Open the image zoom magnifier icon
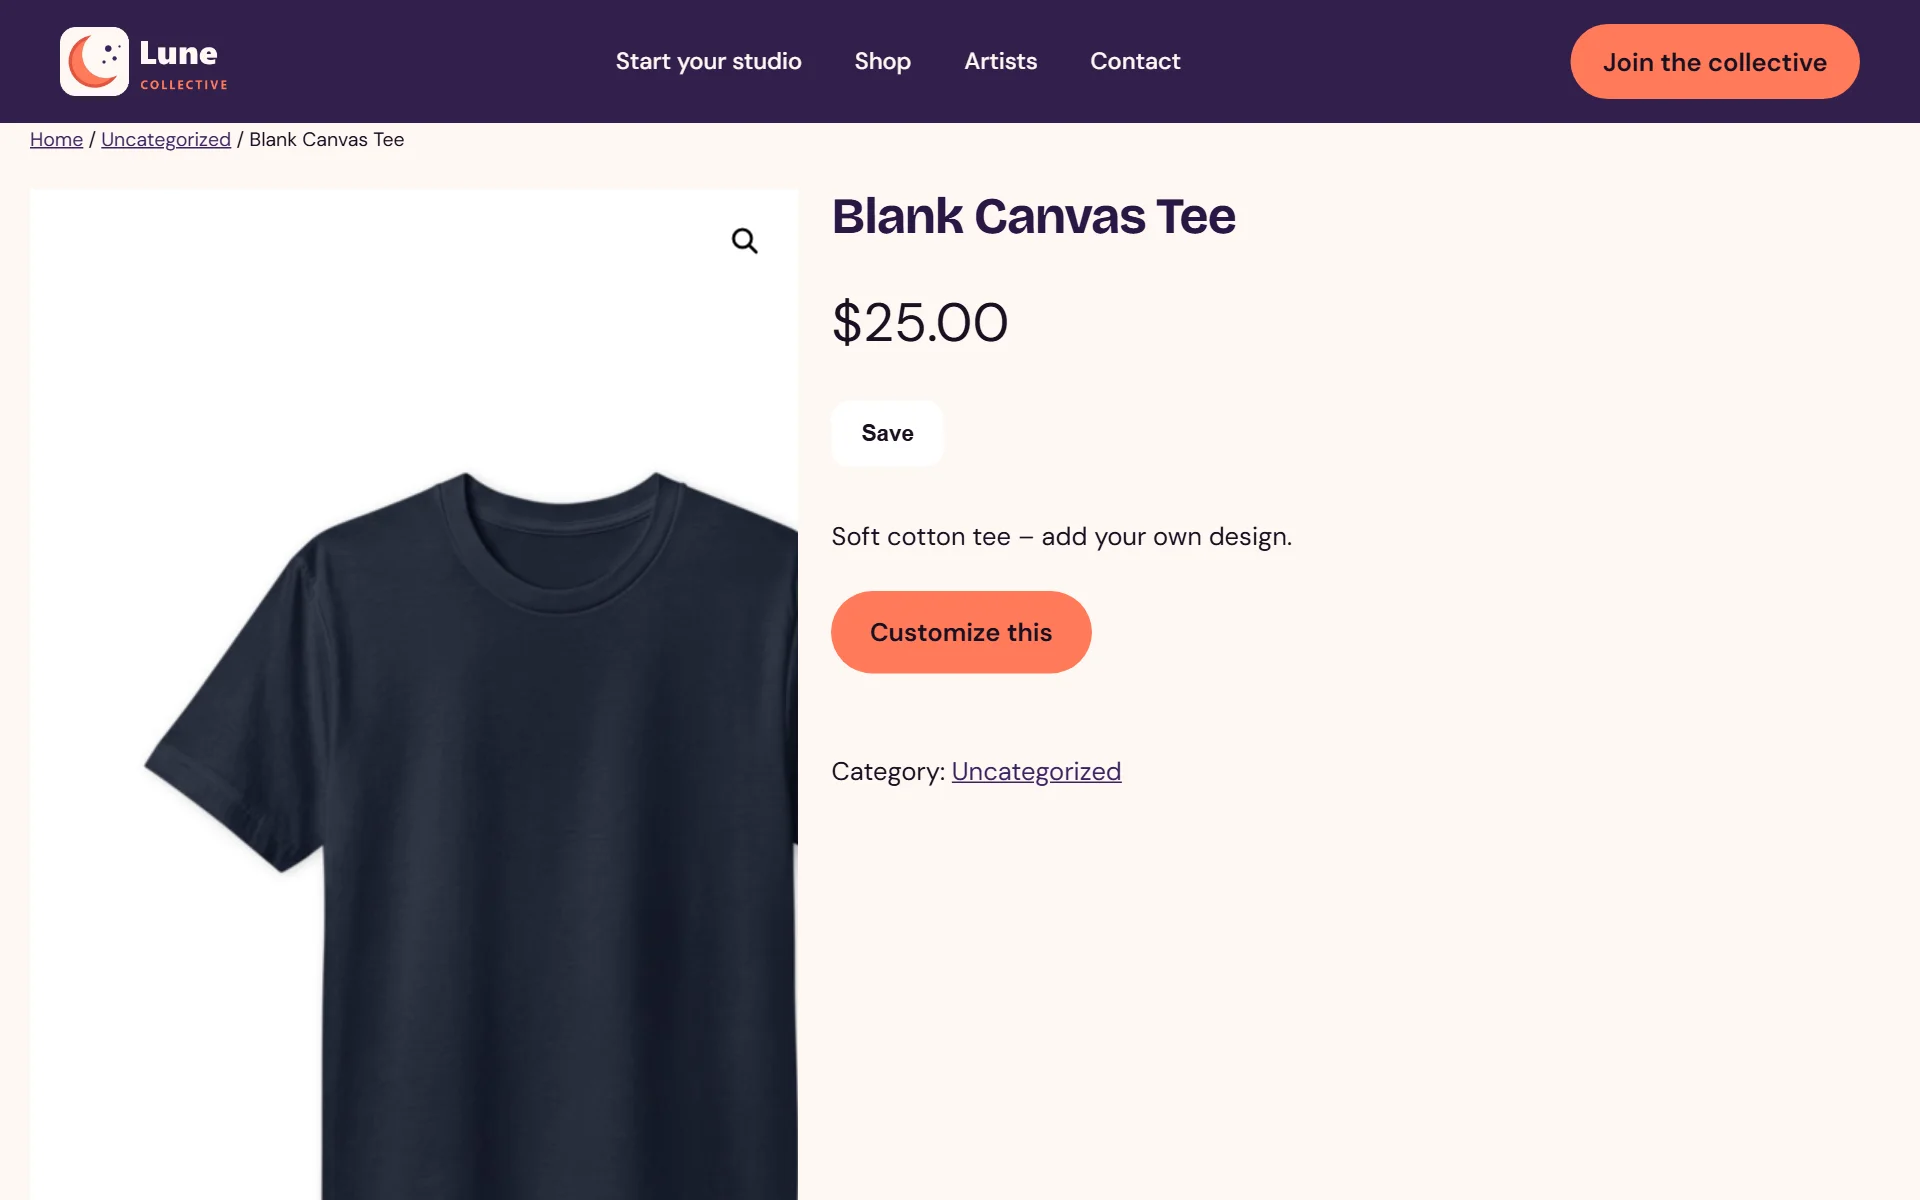1920x1200 pixels. pos(744,241)
